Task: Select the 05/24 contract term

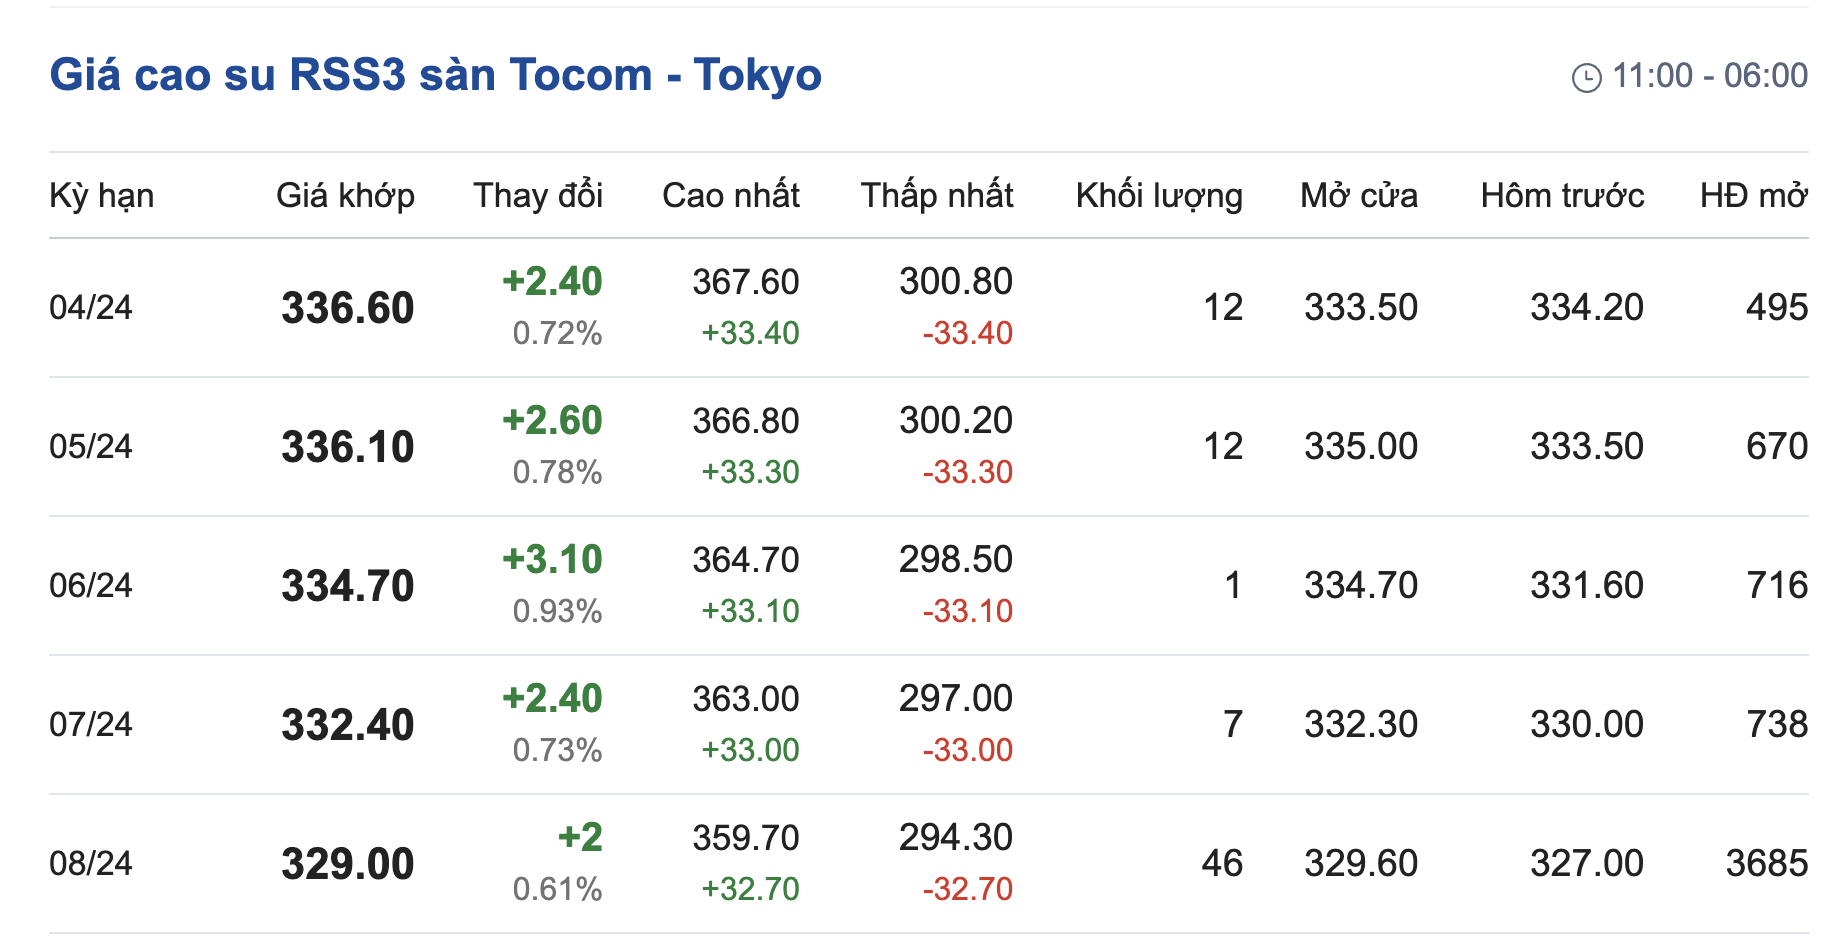Action: click(x=91, y=446)
